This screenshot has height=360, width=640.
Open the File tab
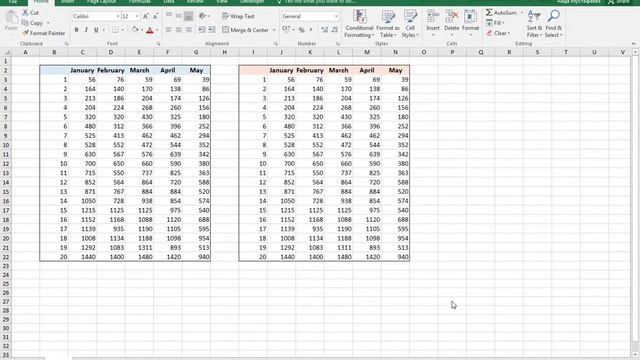[13, 2]
